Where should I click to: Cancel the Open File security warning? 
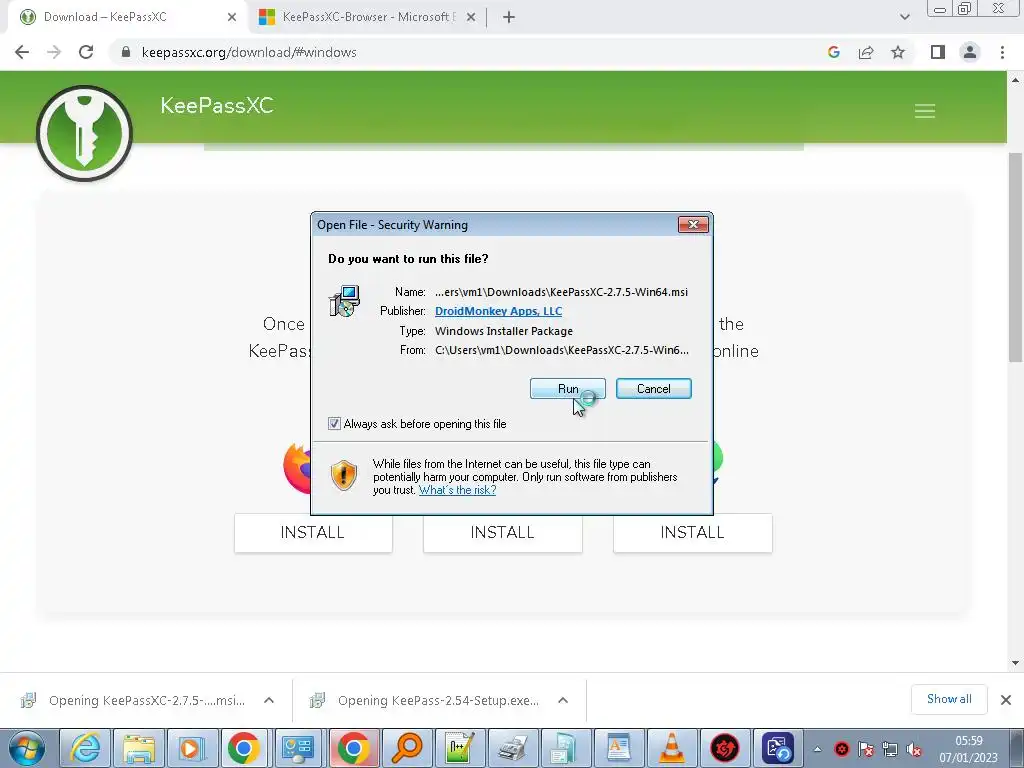[x=653, y=389]
